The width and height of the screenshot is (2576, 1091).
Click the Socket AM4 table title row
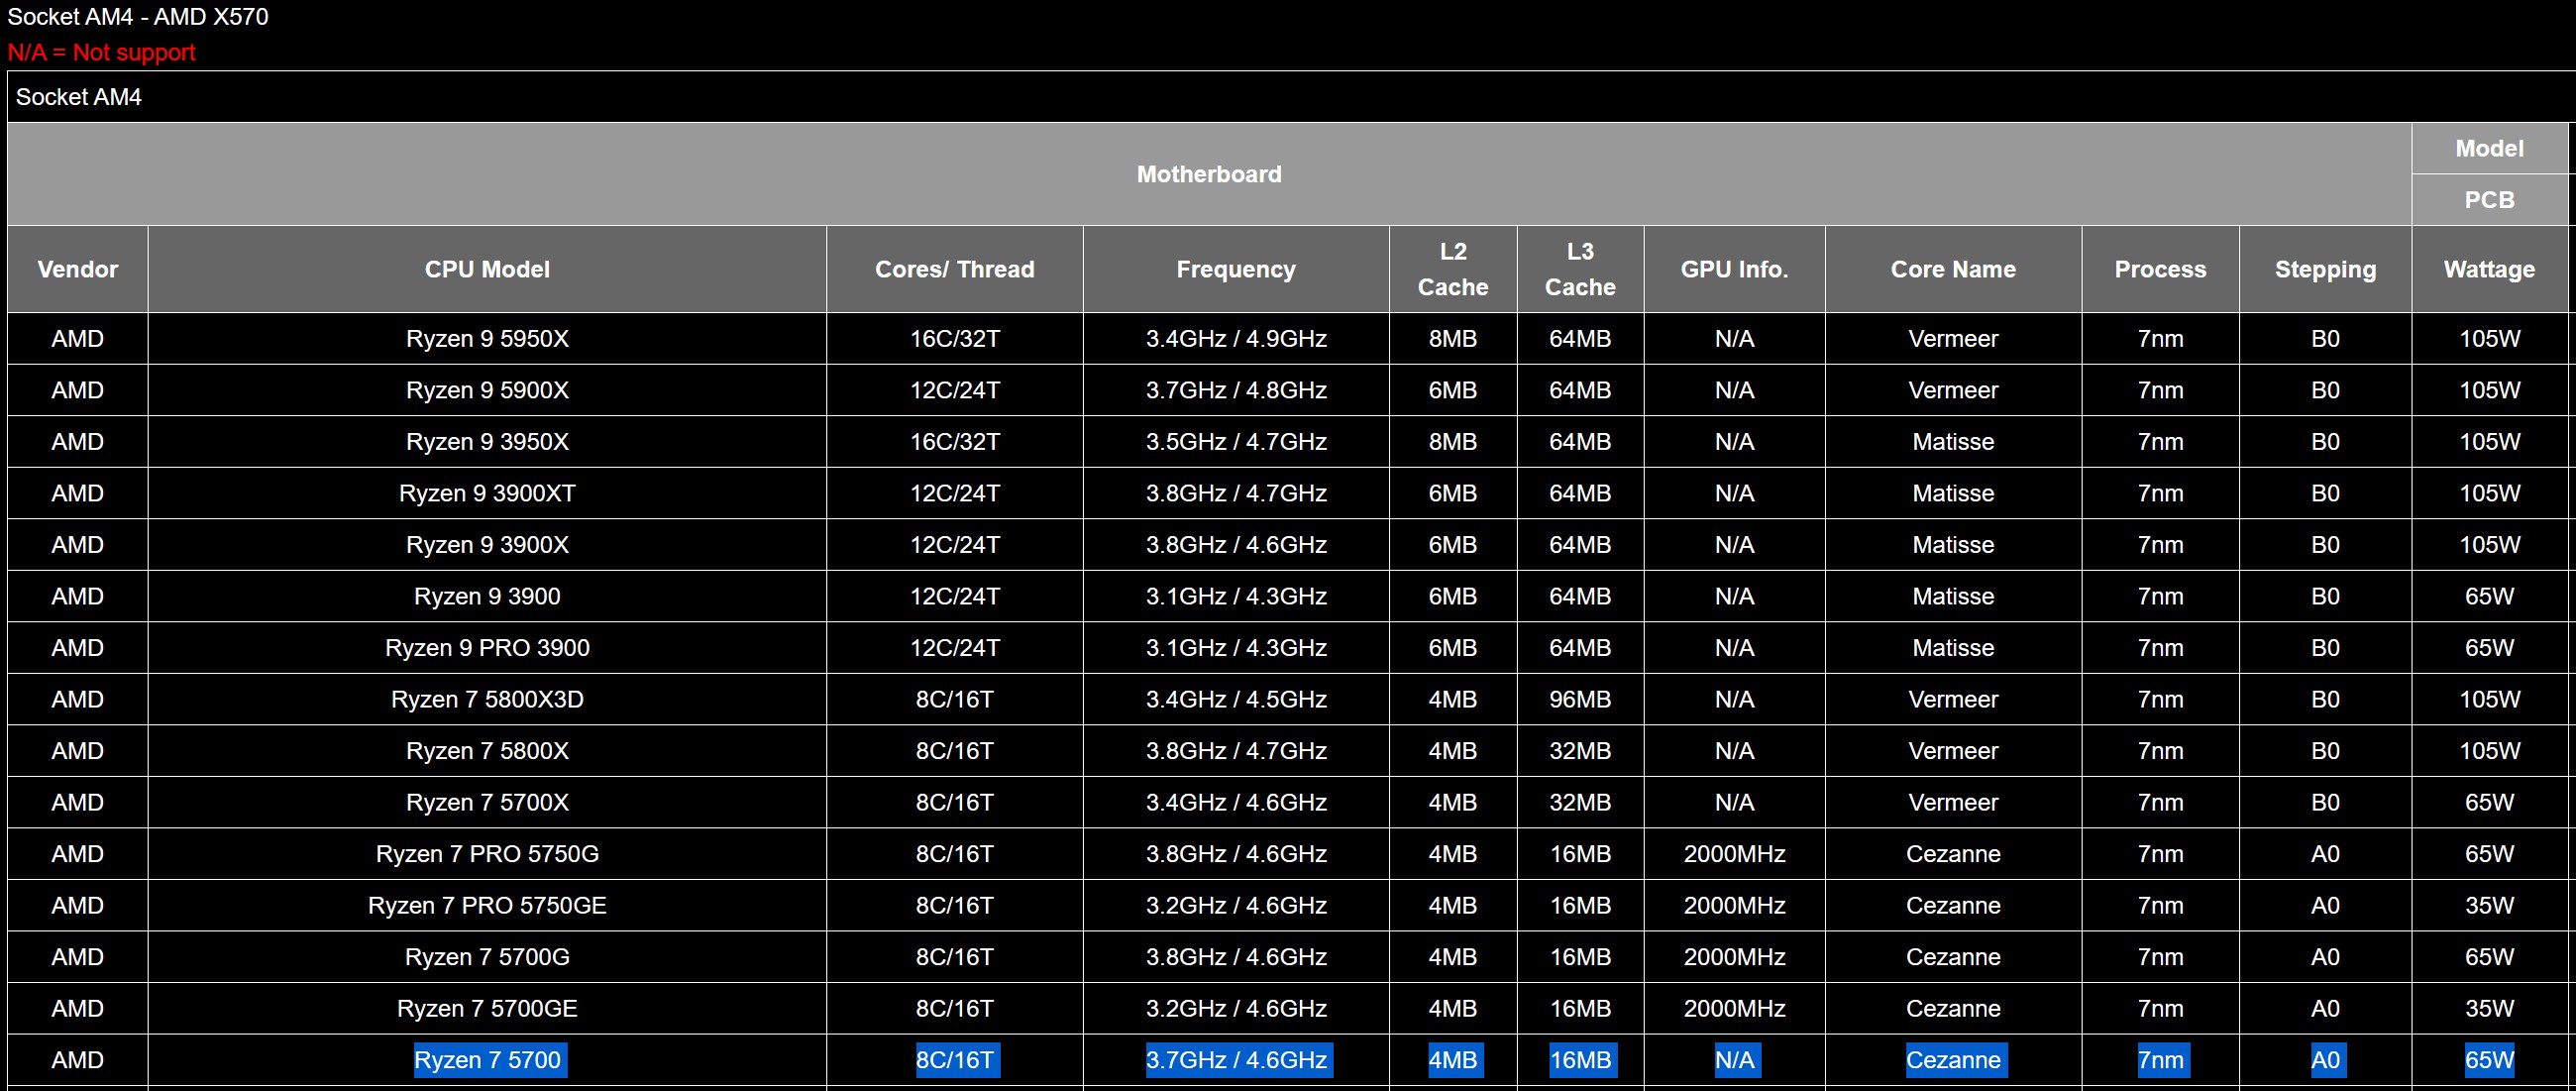(1290, 97)
